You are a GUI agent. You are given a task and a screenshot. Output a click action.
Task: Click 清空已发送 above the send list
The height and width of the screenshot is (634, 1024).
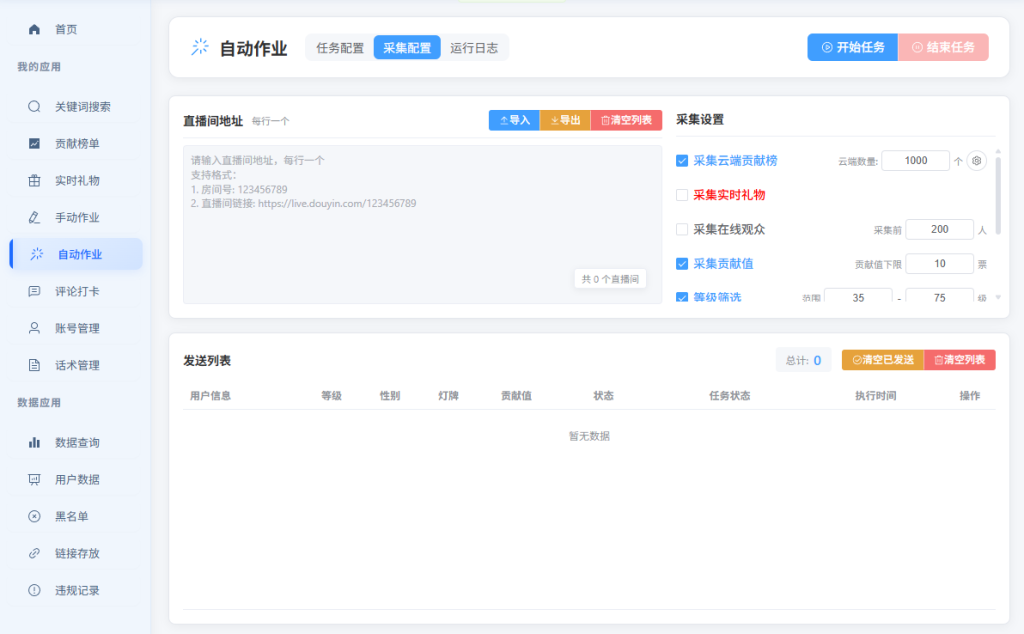(882, 359)
